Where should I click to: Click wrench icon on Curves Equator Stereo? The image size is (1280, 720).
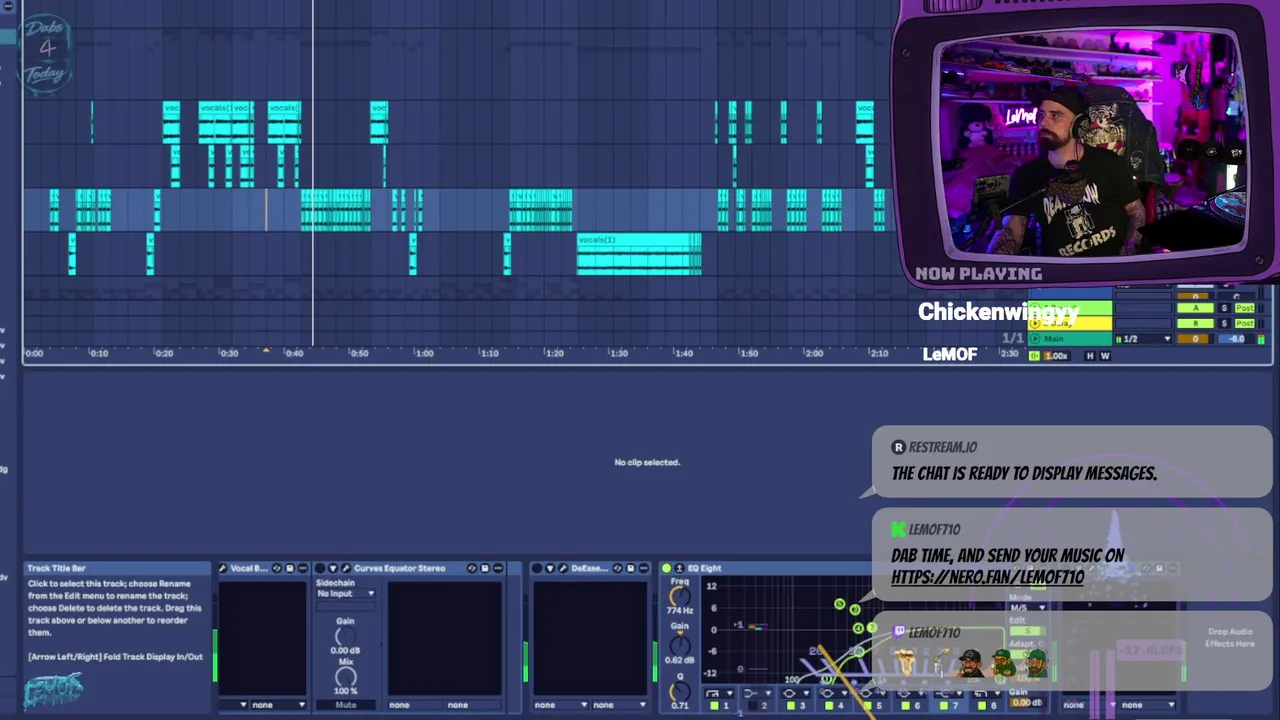(x=346, y=568)
